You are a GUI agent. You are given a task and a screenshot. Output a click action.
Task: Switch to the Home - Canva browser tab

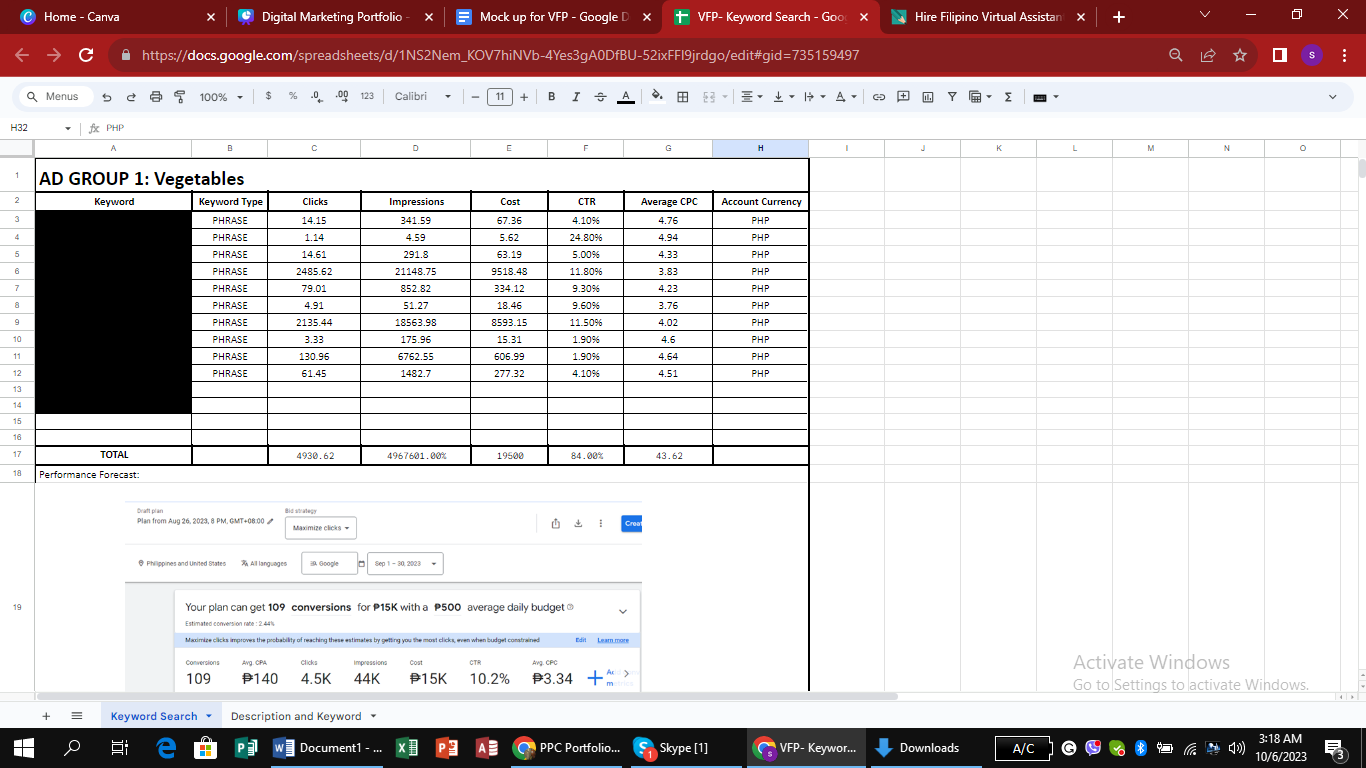pyautogui.click(x=113, y=17)
